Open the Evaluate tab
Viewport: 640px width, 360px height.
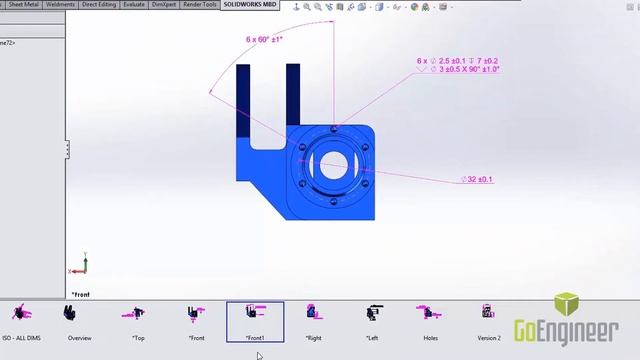tap(134, 4)
